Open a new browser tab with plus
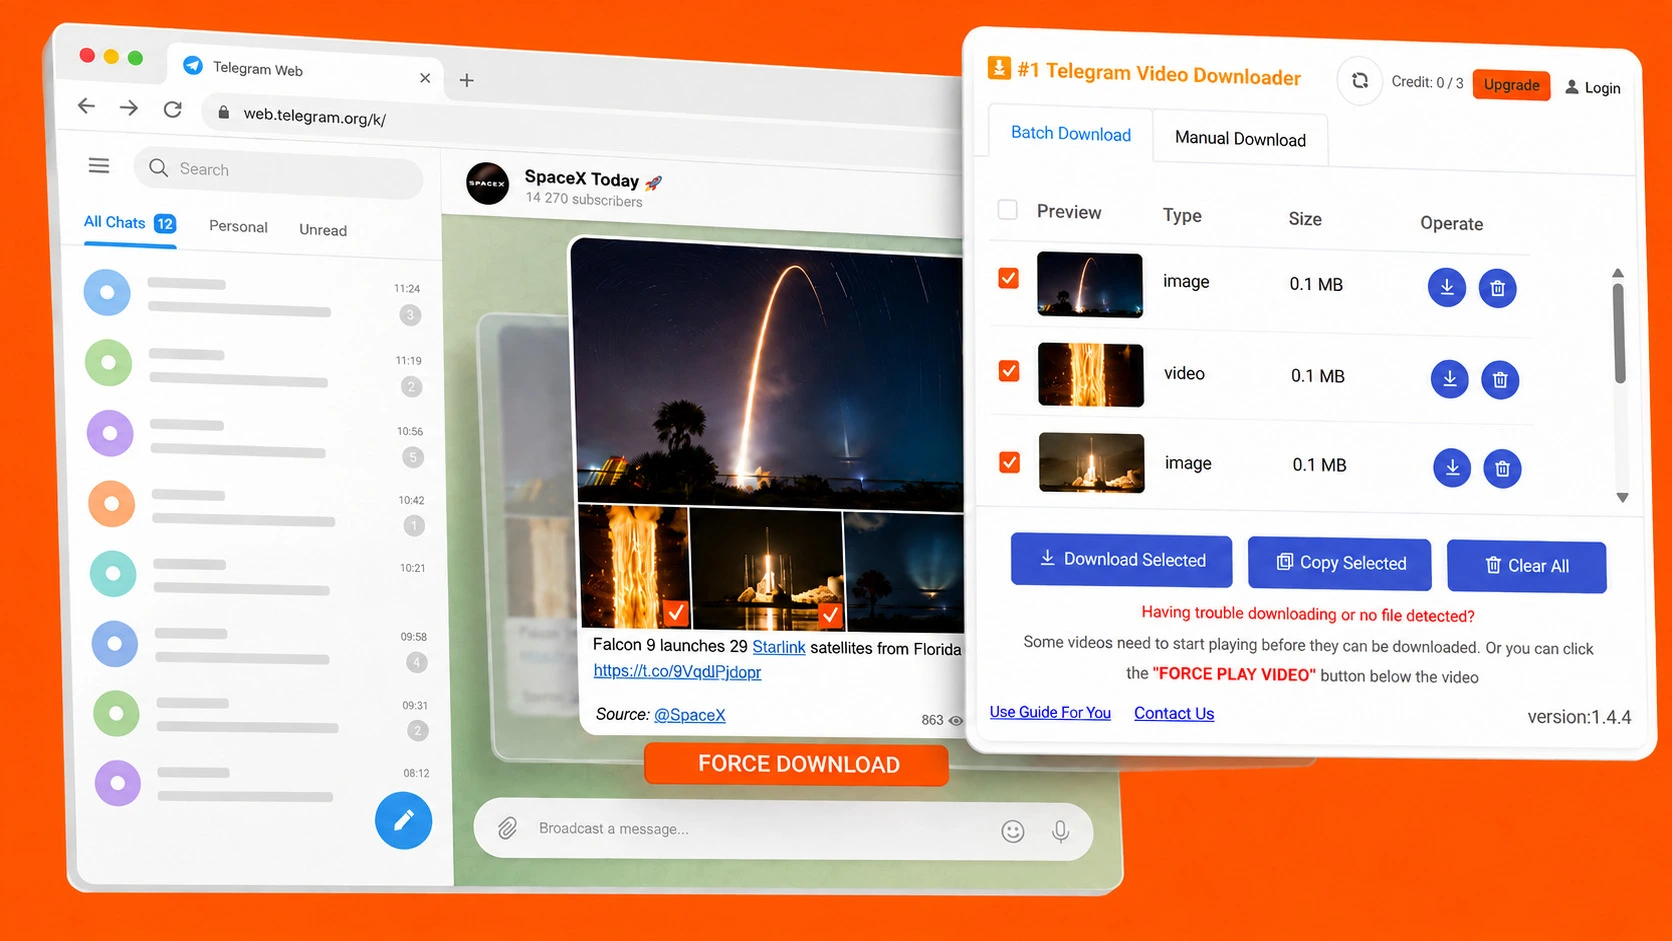This screenshot has width=1672, height=941. point(466,80)
